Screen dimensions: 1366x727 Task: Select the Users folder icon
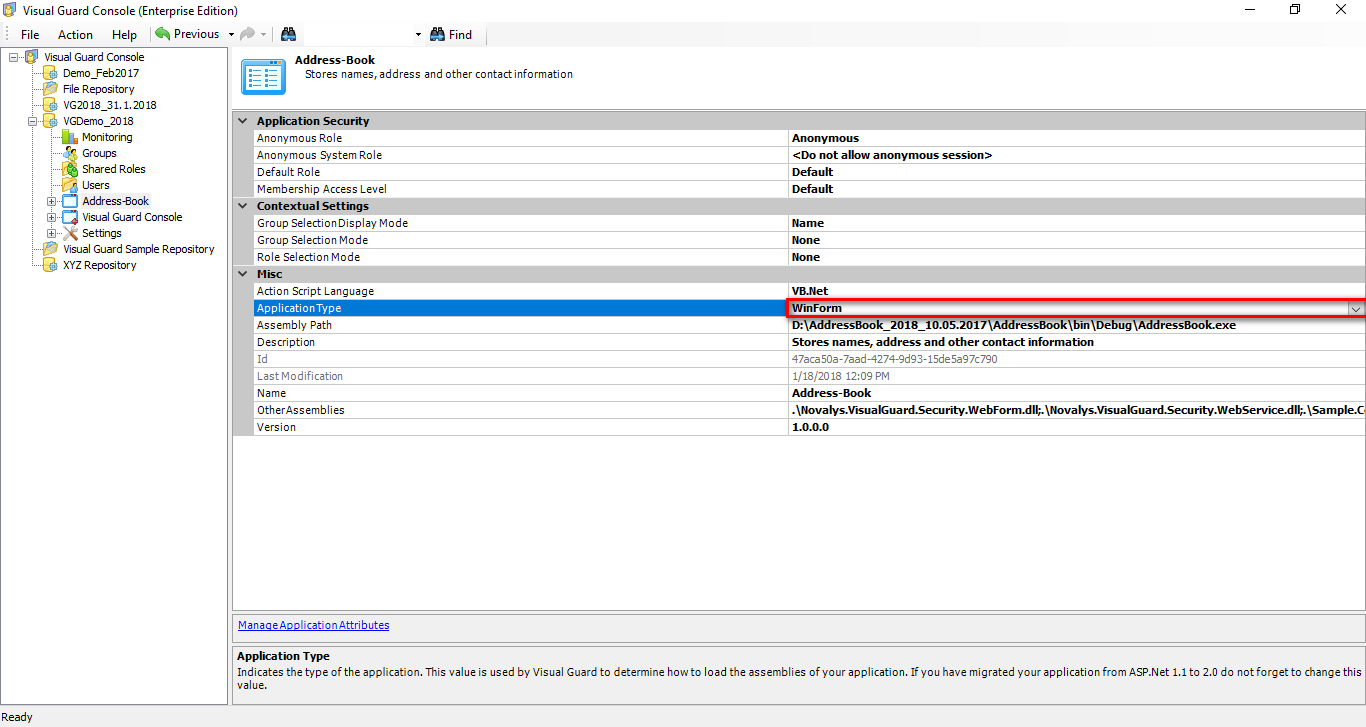(x=71, y=185)
